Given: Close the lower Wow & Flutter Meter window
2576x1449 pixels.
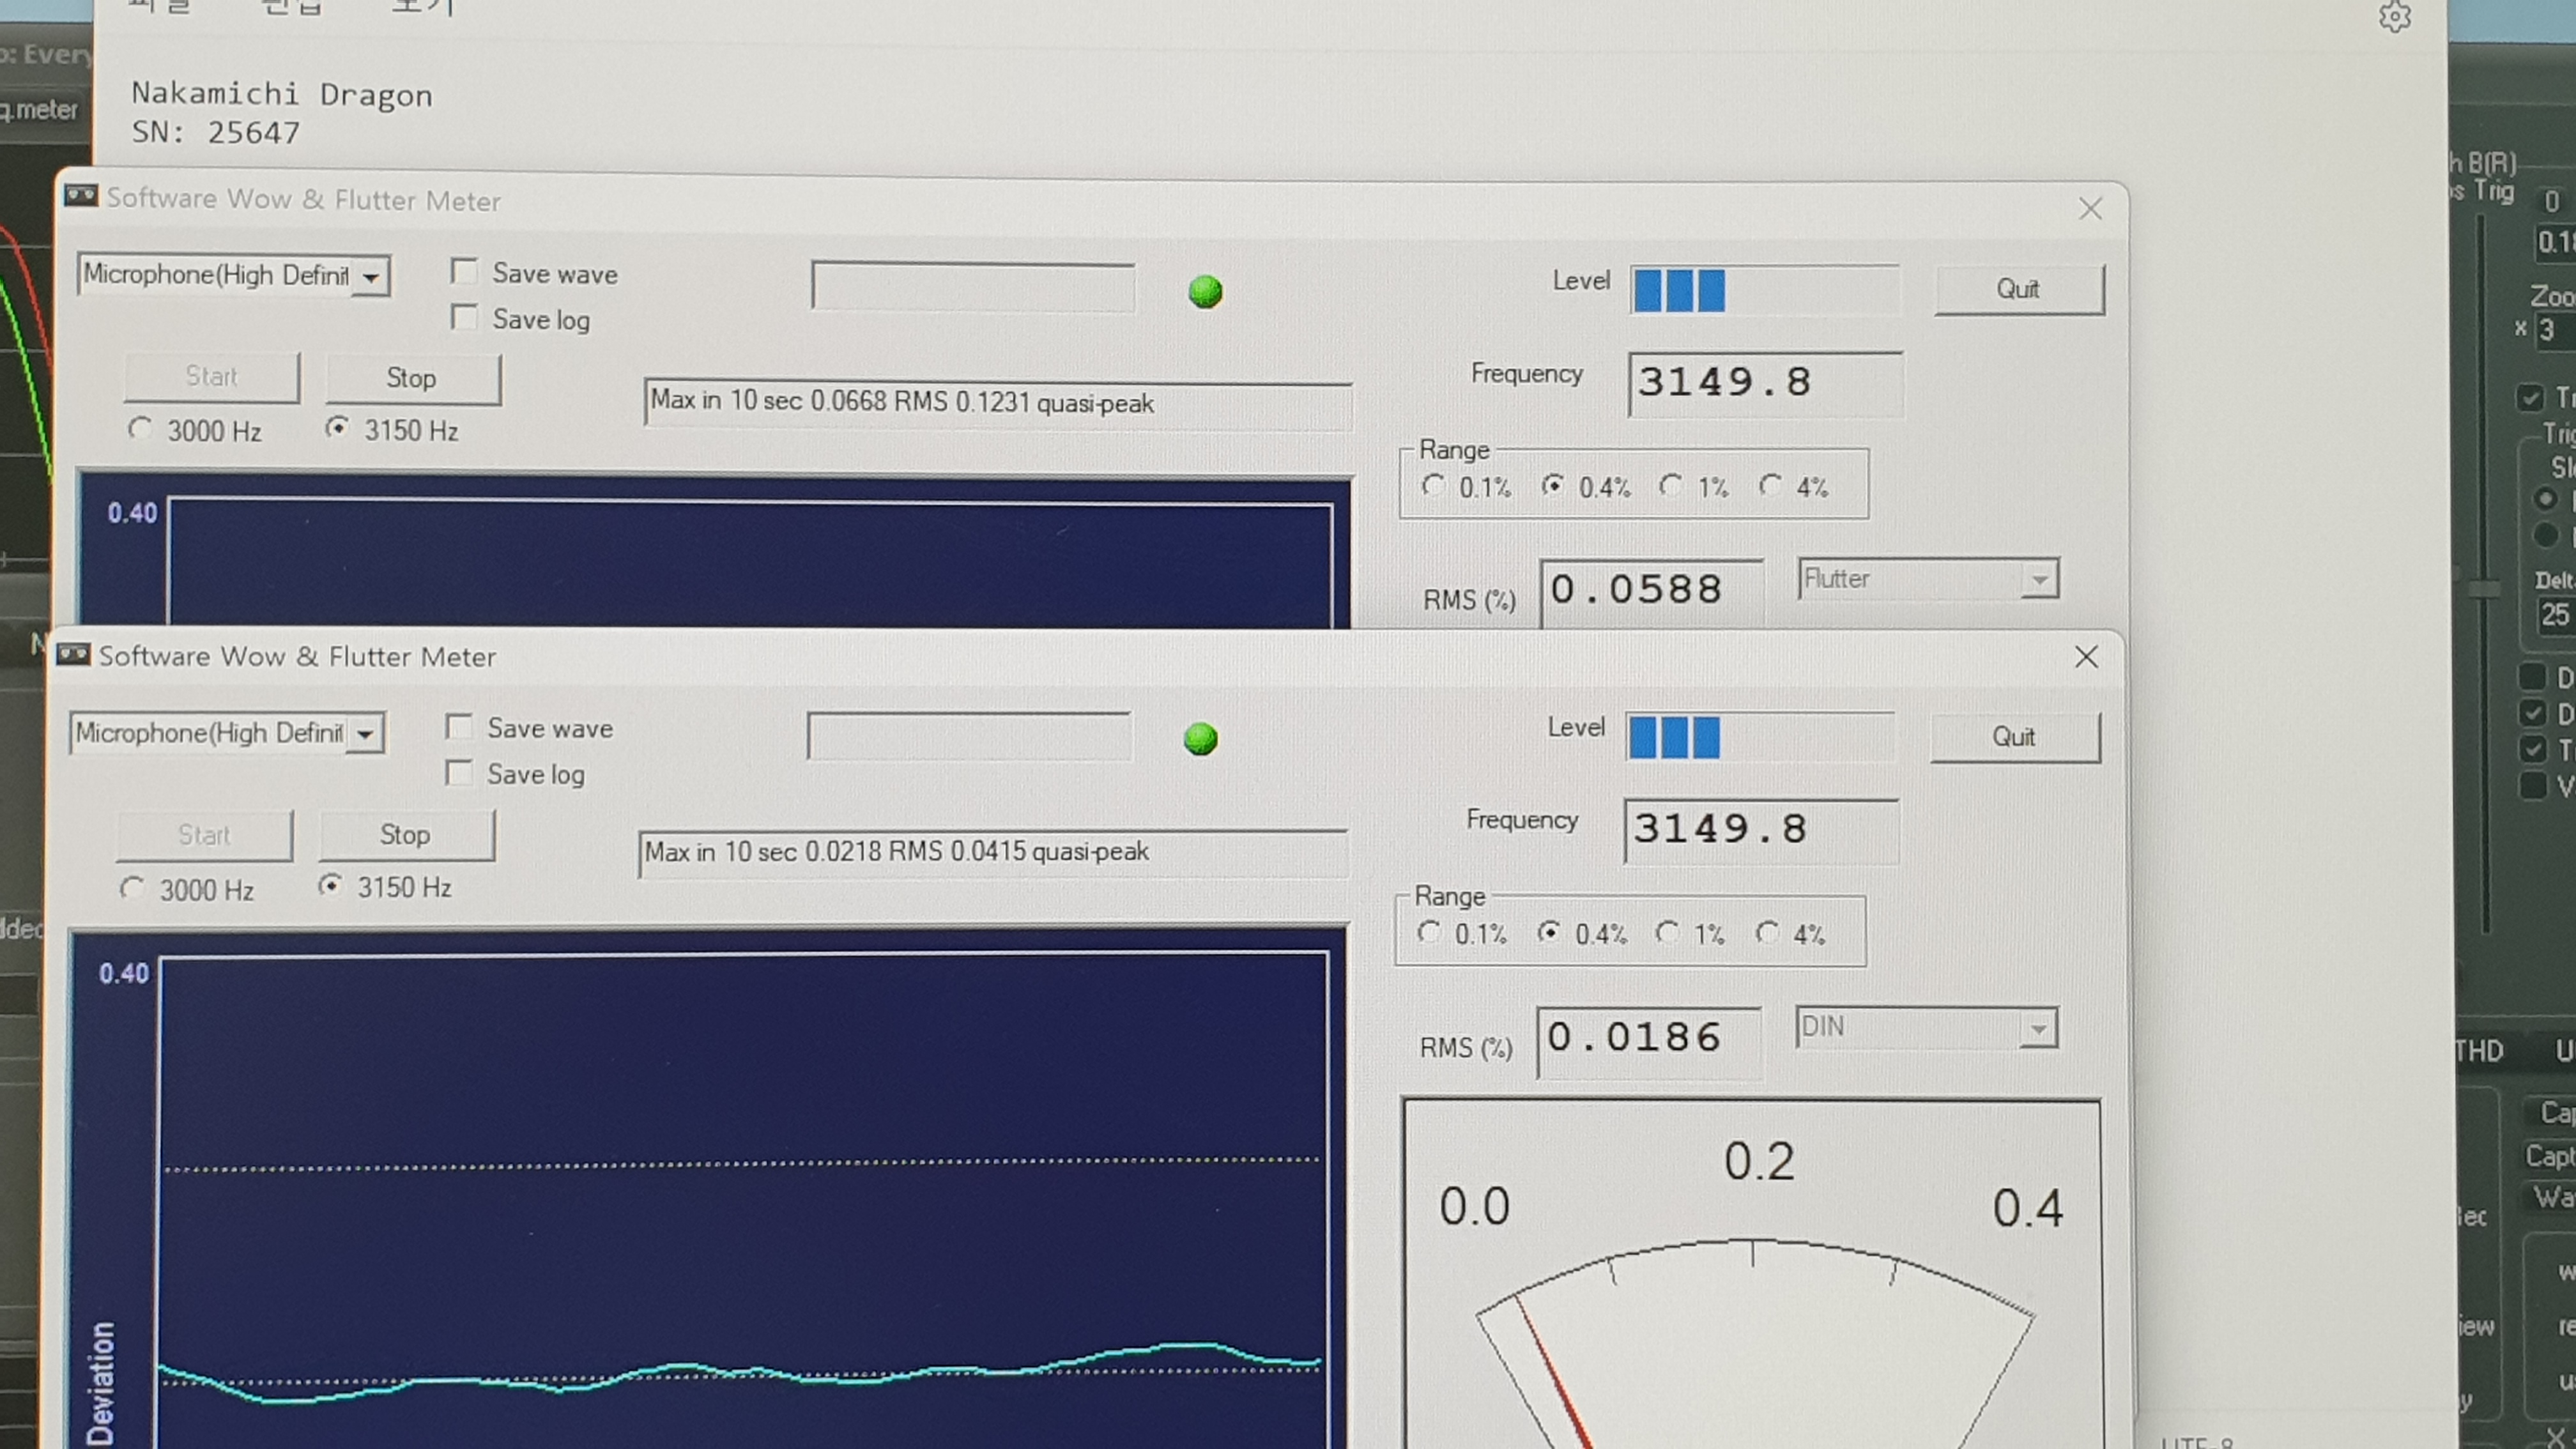Looking at the screenshot, I should (2086, 657).
